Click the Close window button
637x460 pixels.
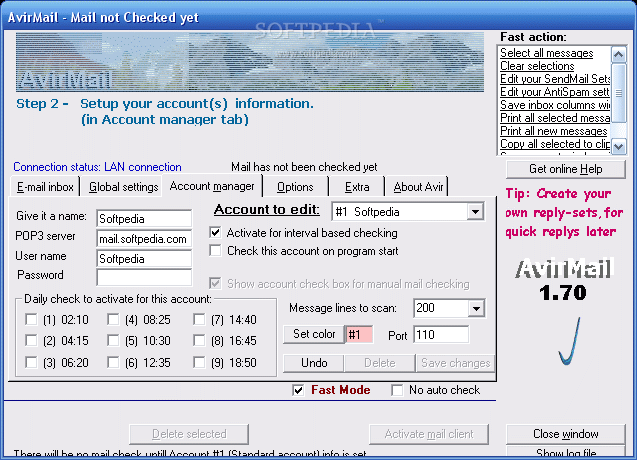coord(566,434)
